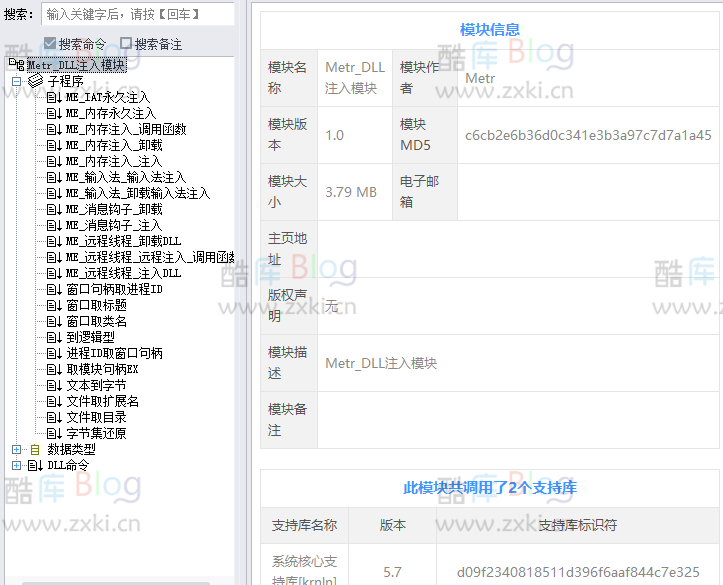Click the search keyword input field

pyautogui.click(x=137, y=14)
